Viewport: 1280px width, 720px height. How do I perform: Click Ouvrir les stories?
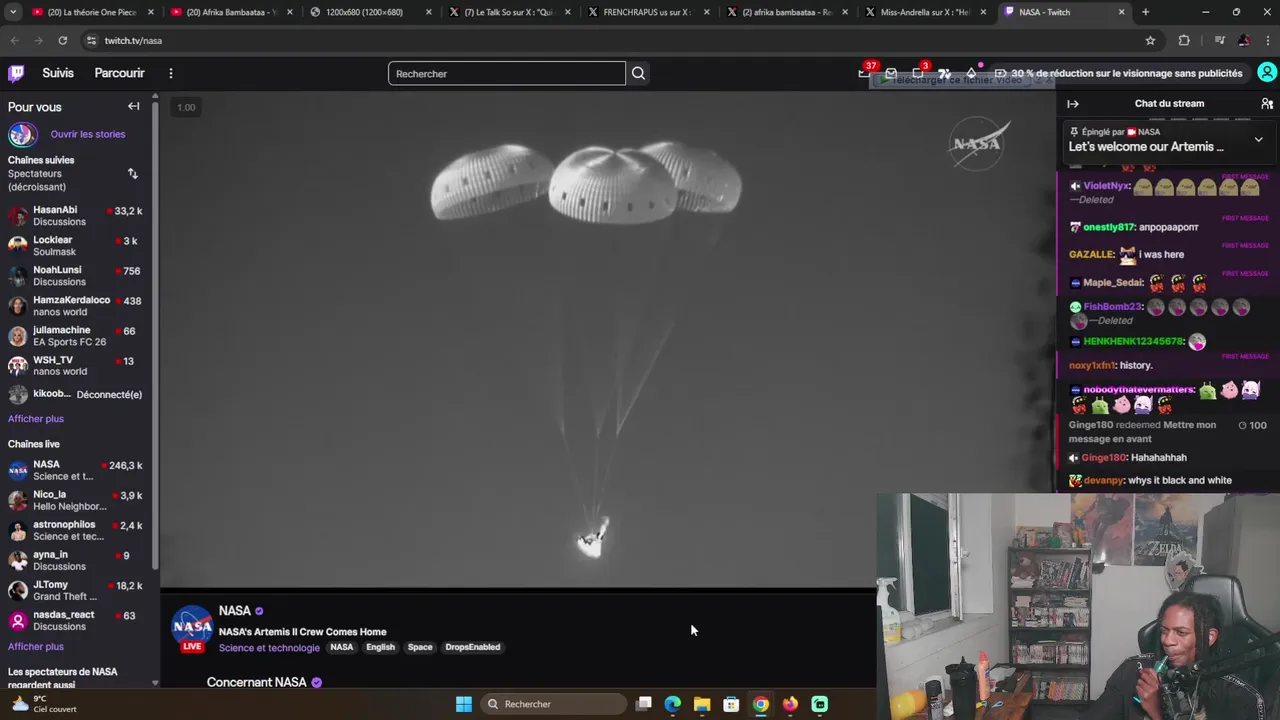coord(88,134)
